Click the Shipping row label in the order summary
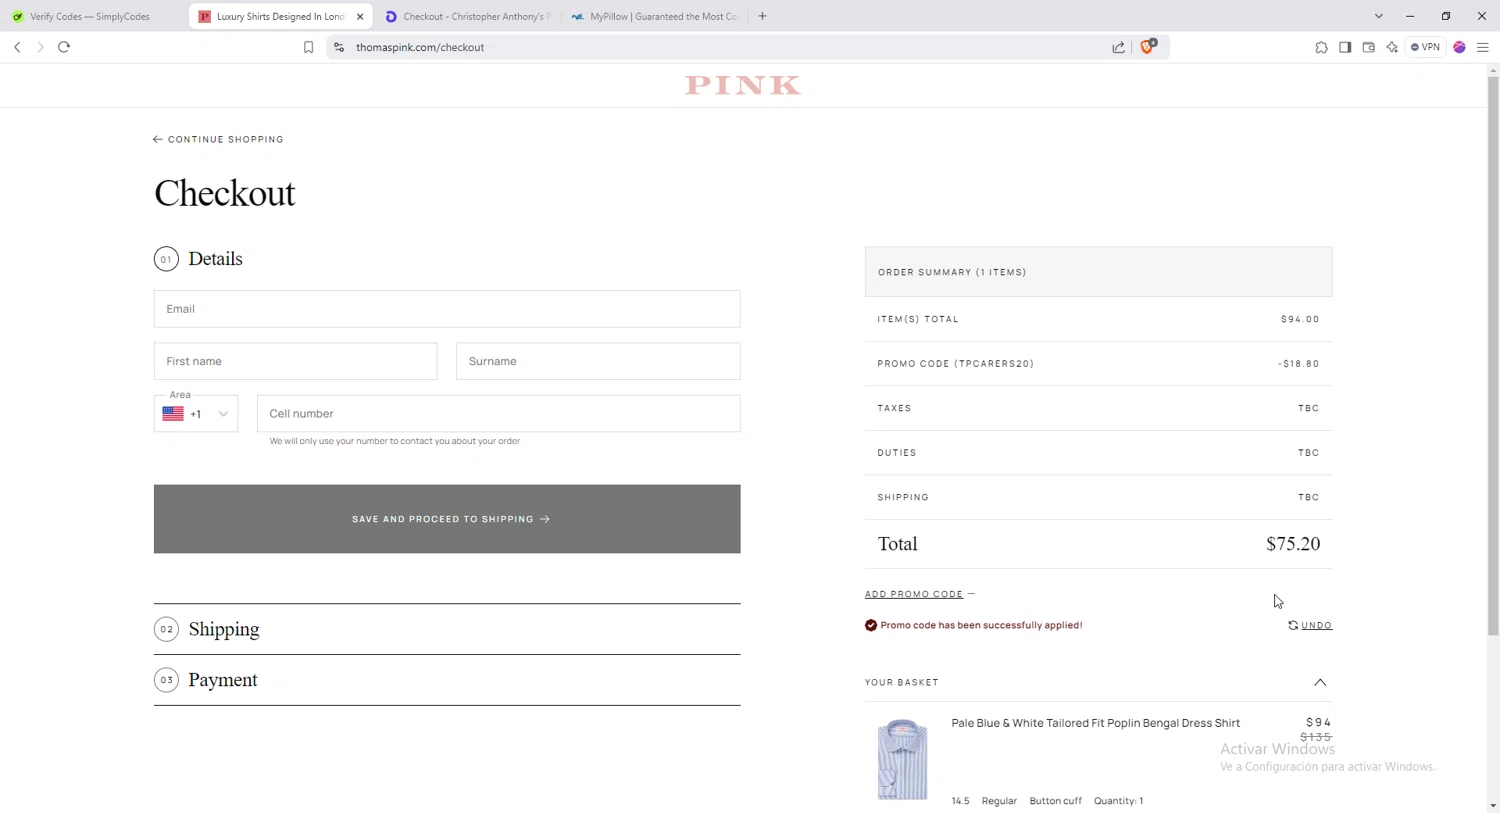The width and height of the screenshot is (1500, 813). click(x=903, y=497)
